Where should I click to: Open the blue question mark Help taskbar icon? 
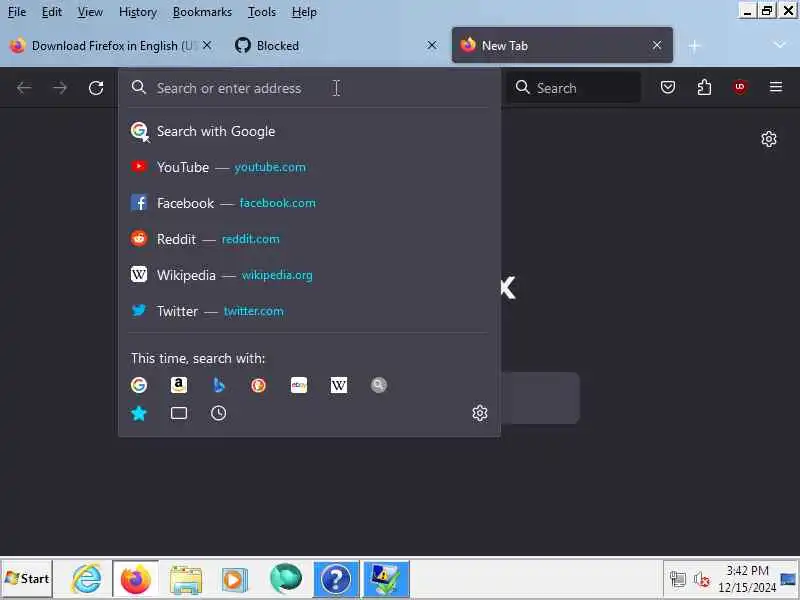[x=336, y=579]
